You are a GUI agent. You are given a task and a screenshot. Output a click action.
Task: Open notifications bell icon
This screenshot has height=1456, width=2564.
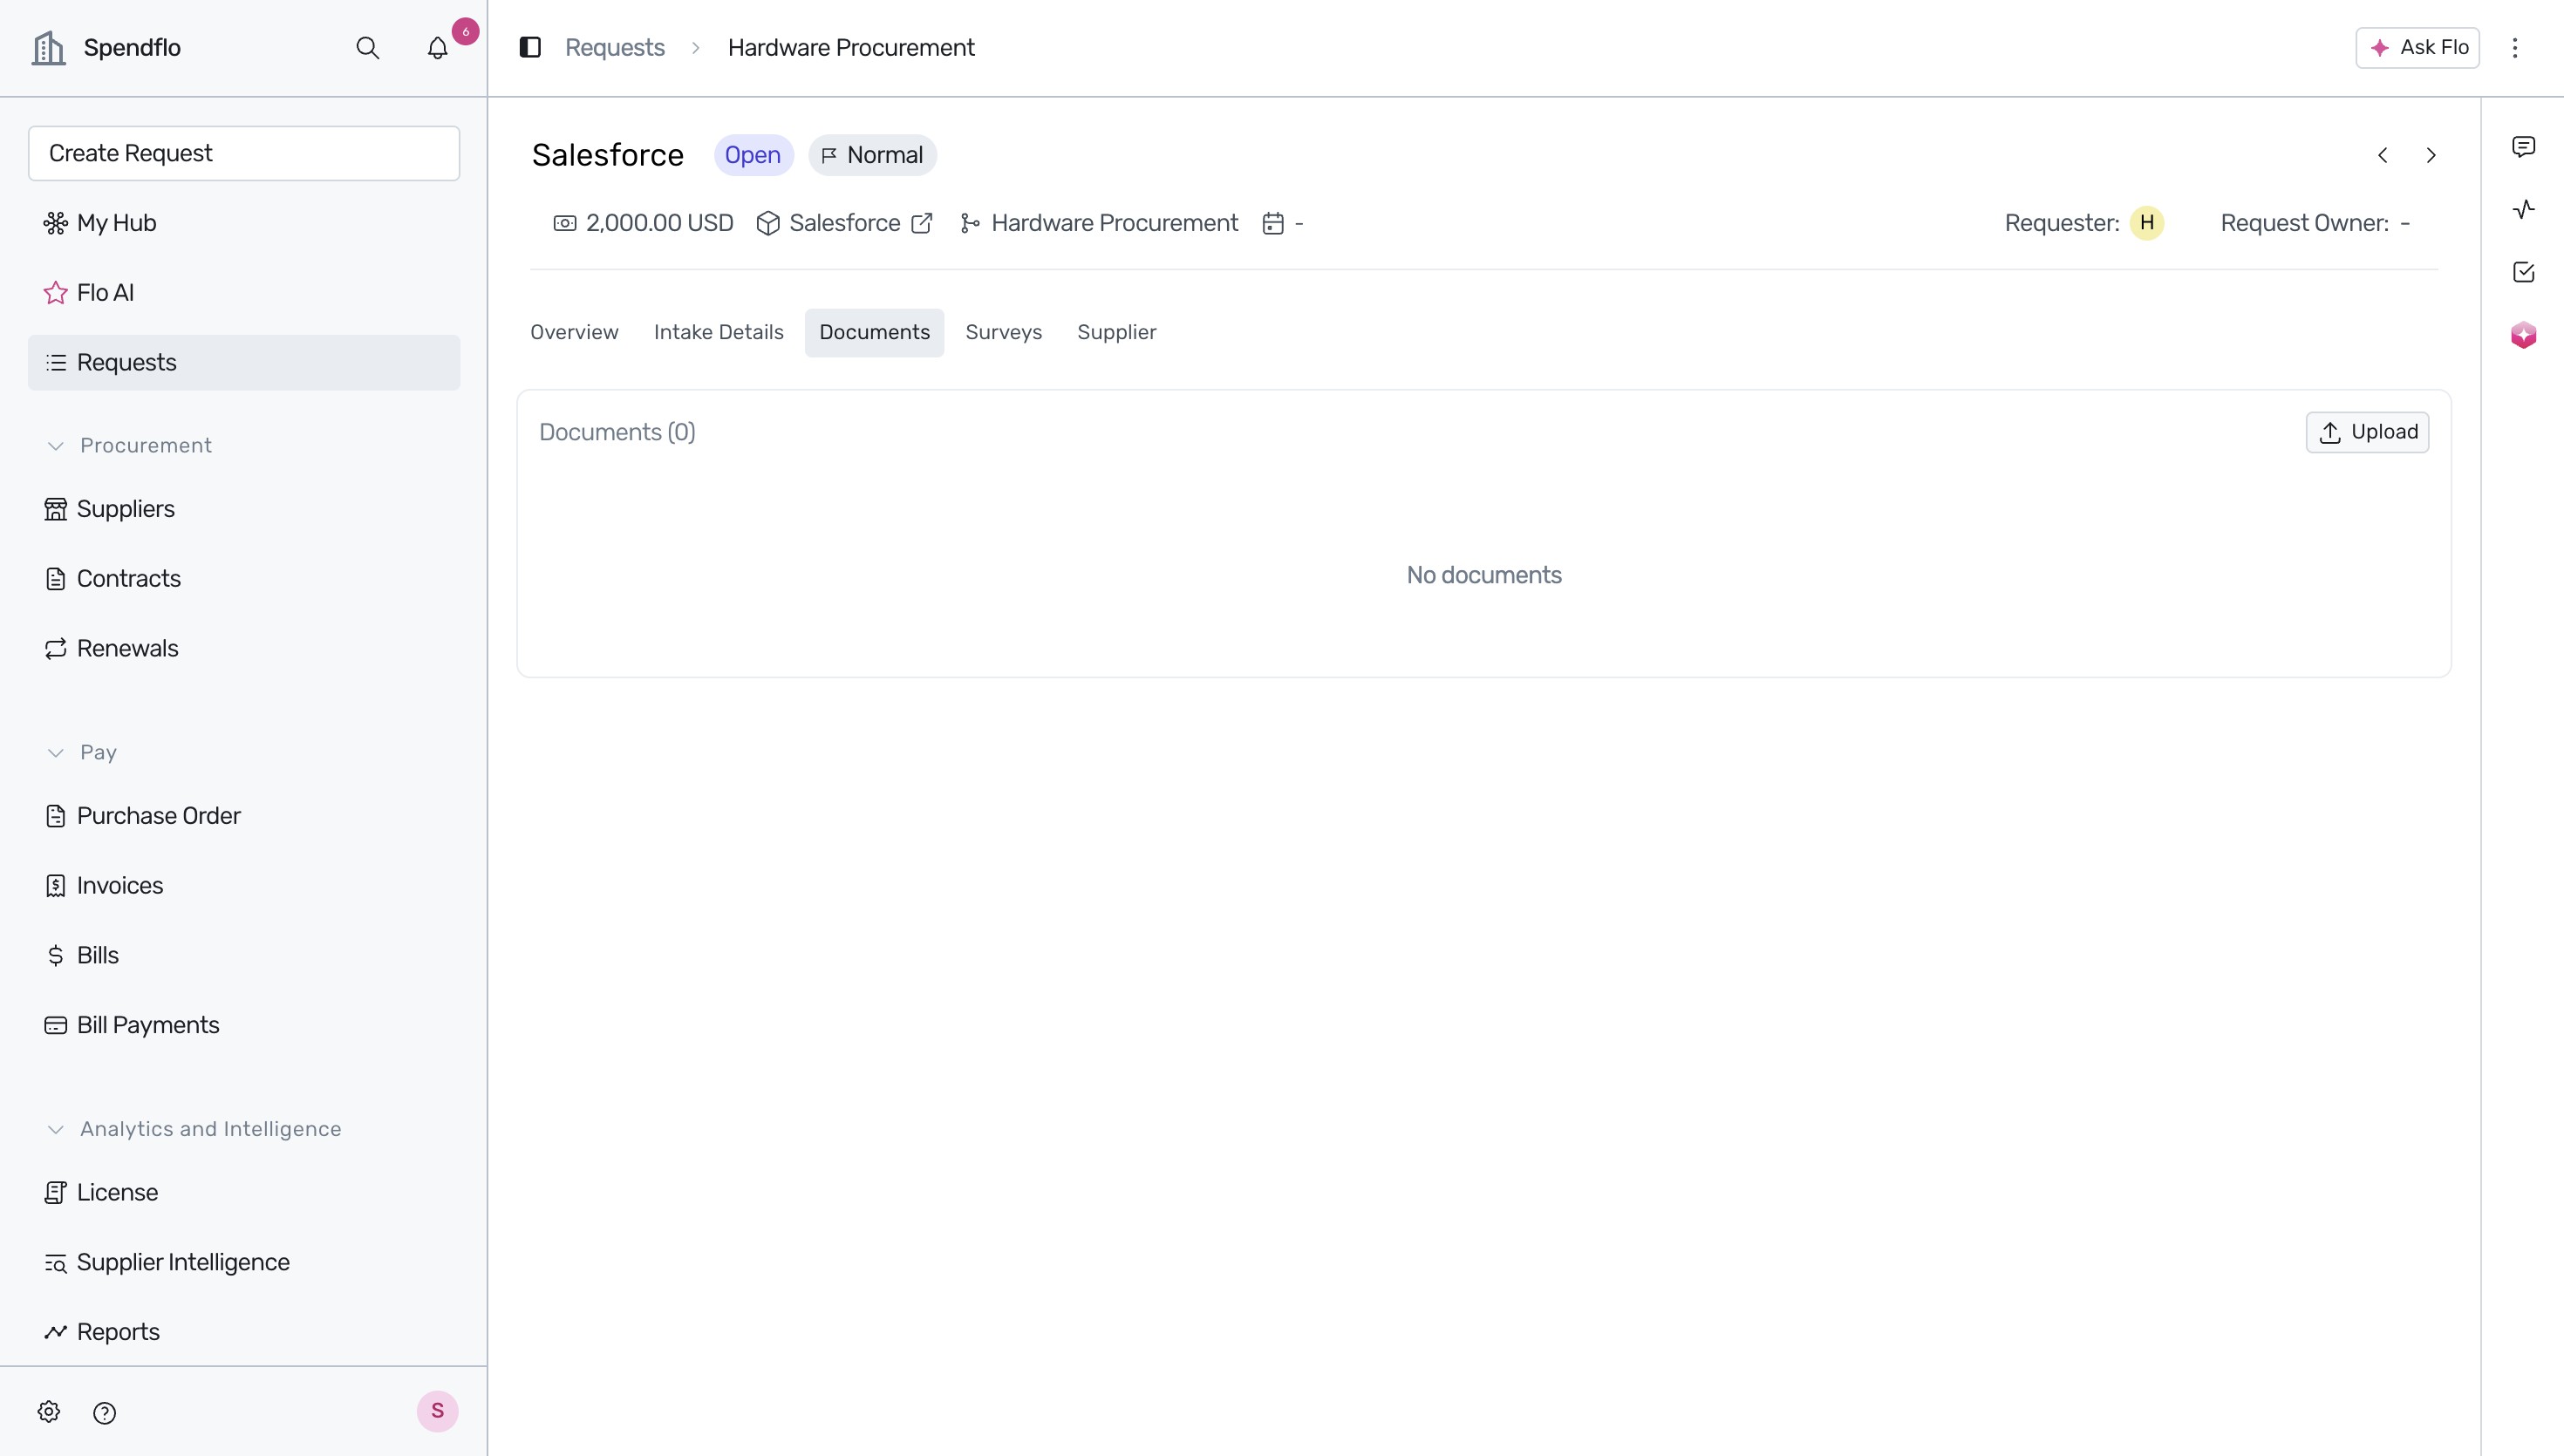coord(437,48)
